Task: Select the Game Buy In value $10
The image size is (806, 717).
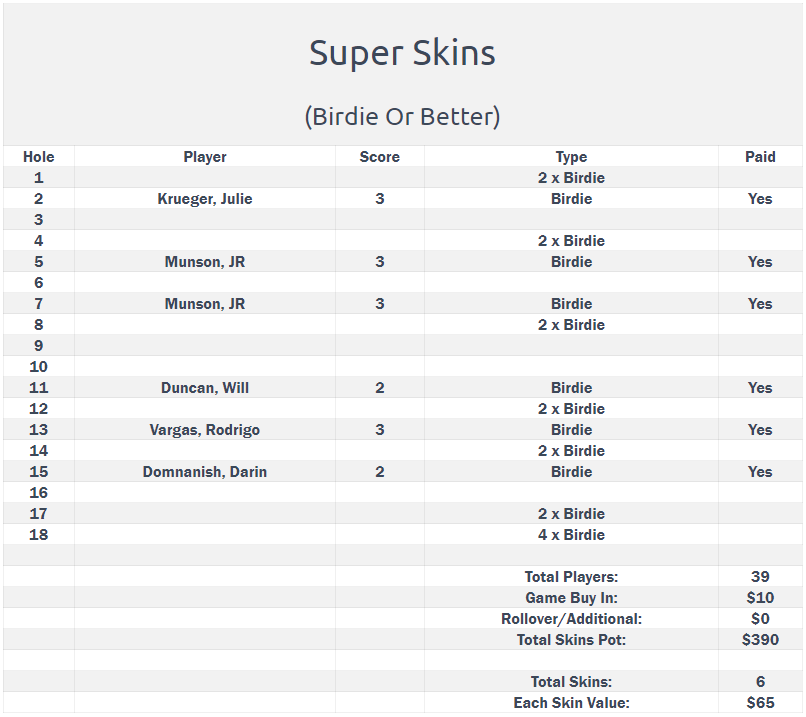Action: coord(760,598)
